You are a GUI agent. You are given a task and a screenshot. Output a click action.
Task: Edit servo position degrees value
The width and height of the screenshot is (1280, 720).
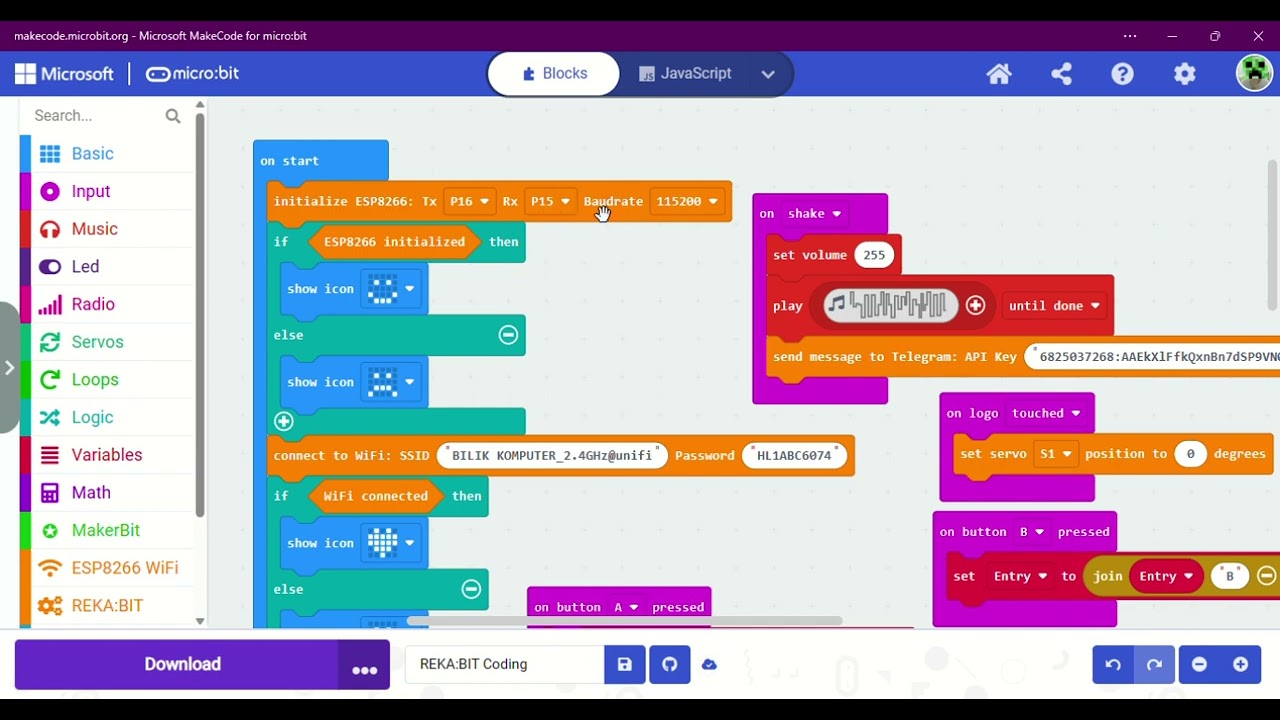(x=1190, y=454)
